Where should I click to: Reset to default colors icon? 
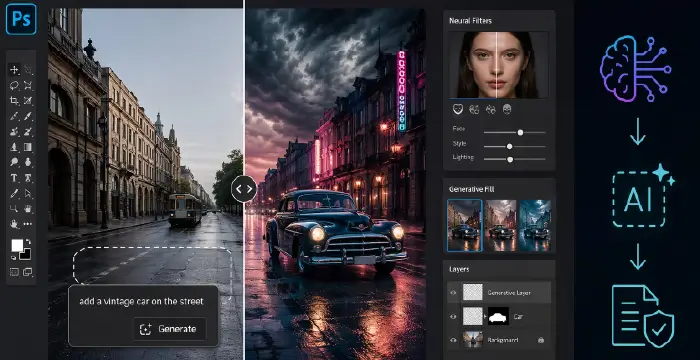(x=13, y=257)
